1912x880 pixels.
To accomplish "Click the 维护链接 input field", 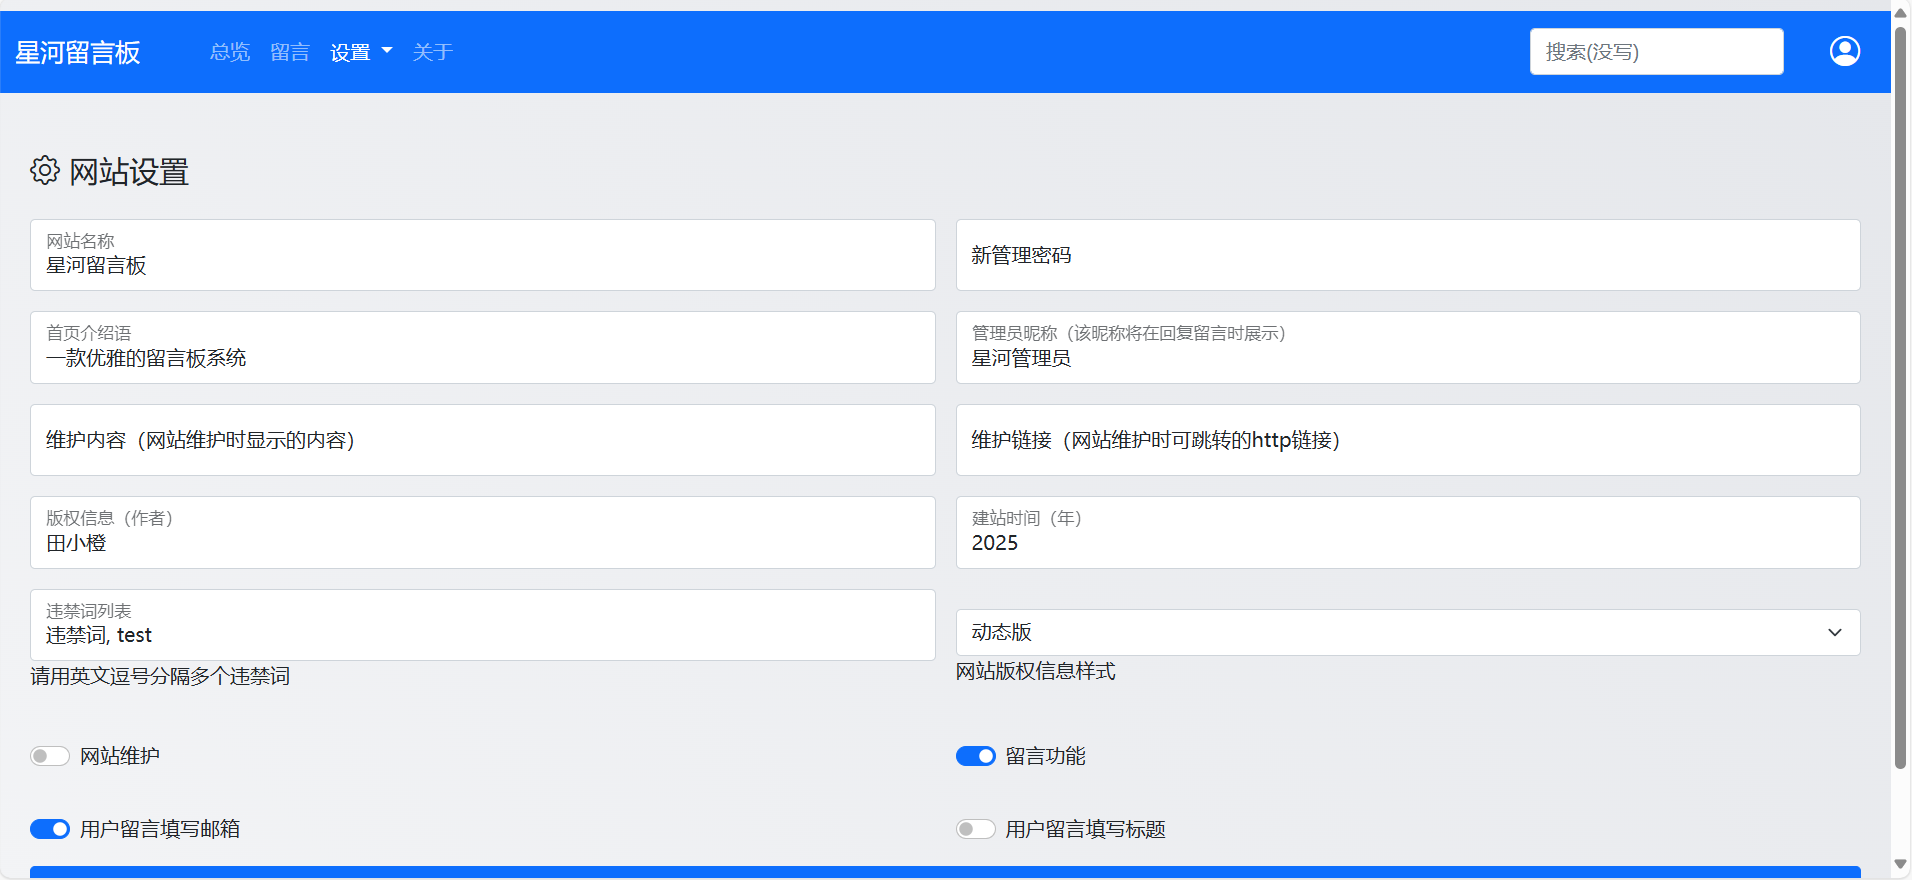I will pyautogui.click(x=1408, y=440).
